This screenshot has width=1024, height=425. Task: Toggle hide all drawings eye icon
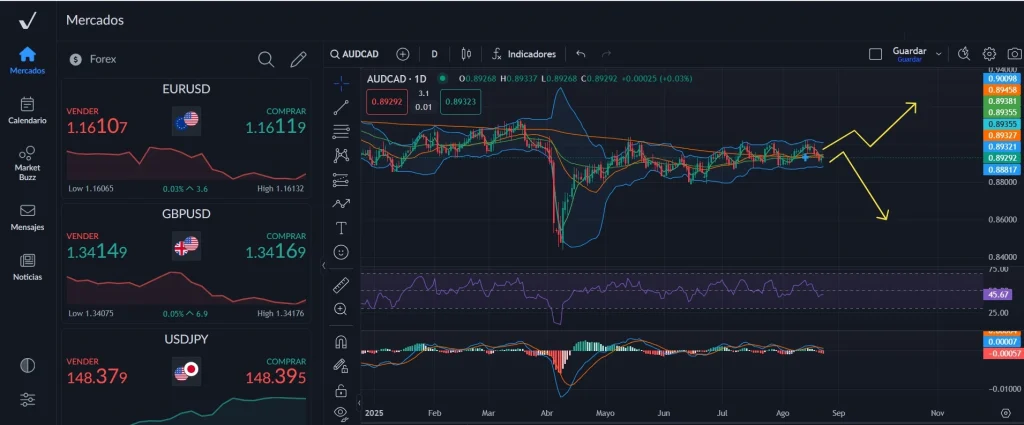pos(341,412)
